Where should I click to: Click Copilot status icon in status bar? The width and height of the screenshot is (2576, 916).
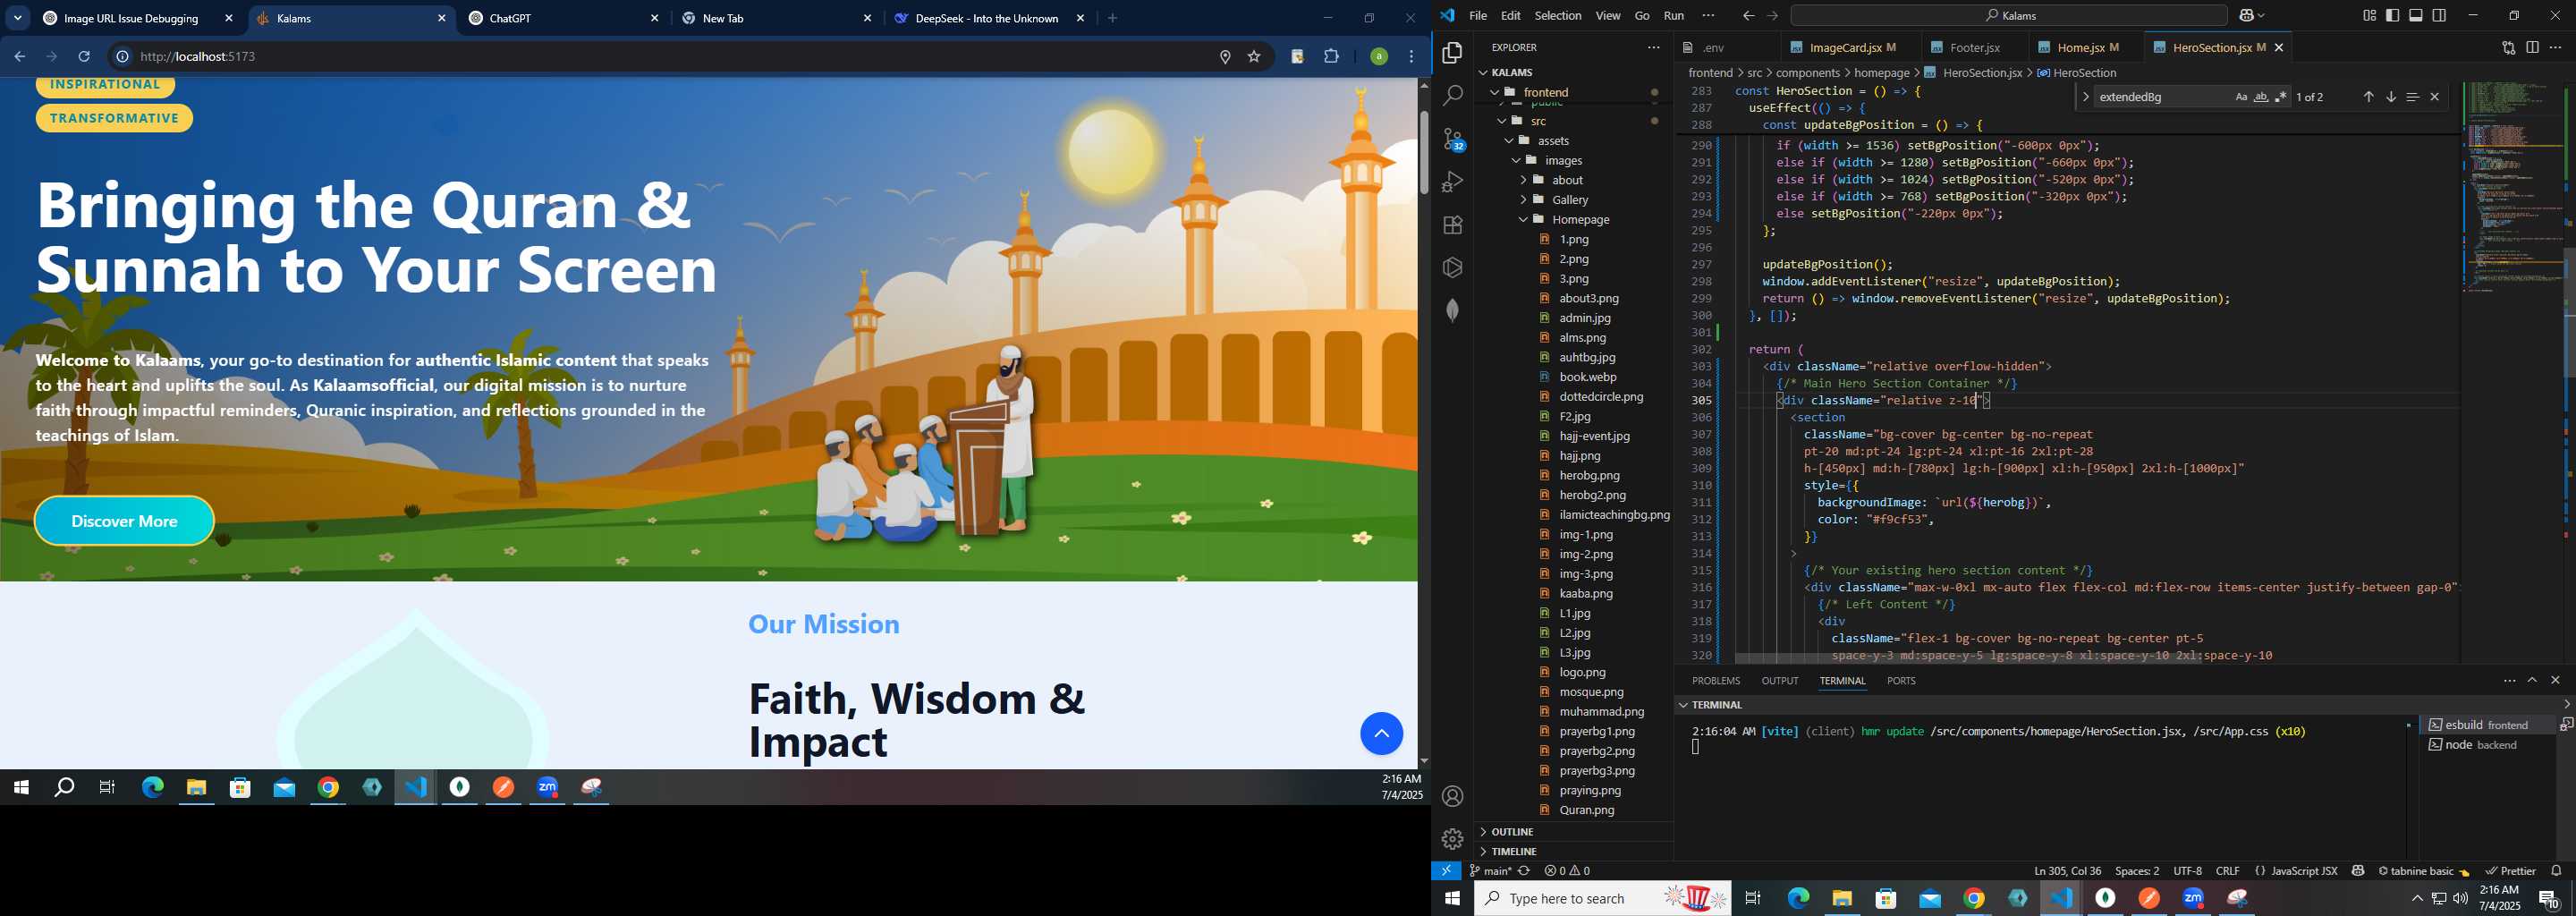click(2358, 871)
